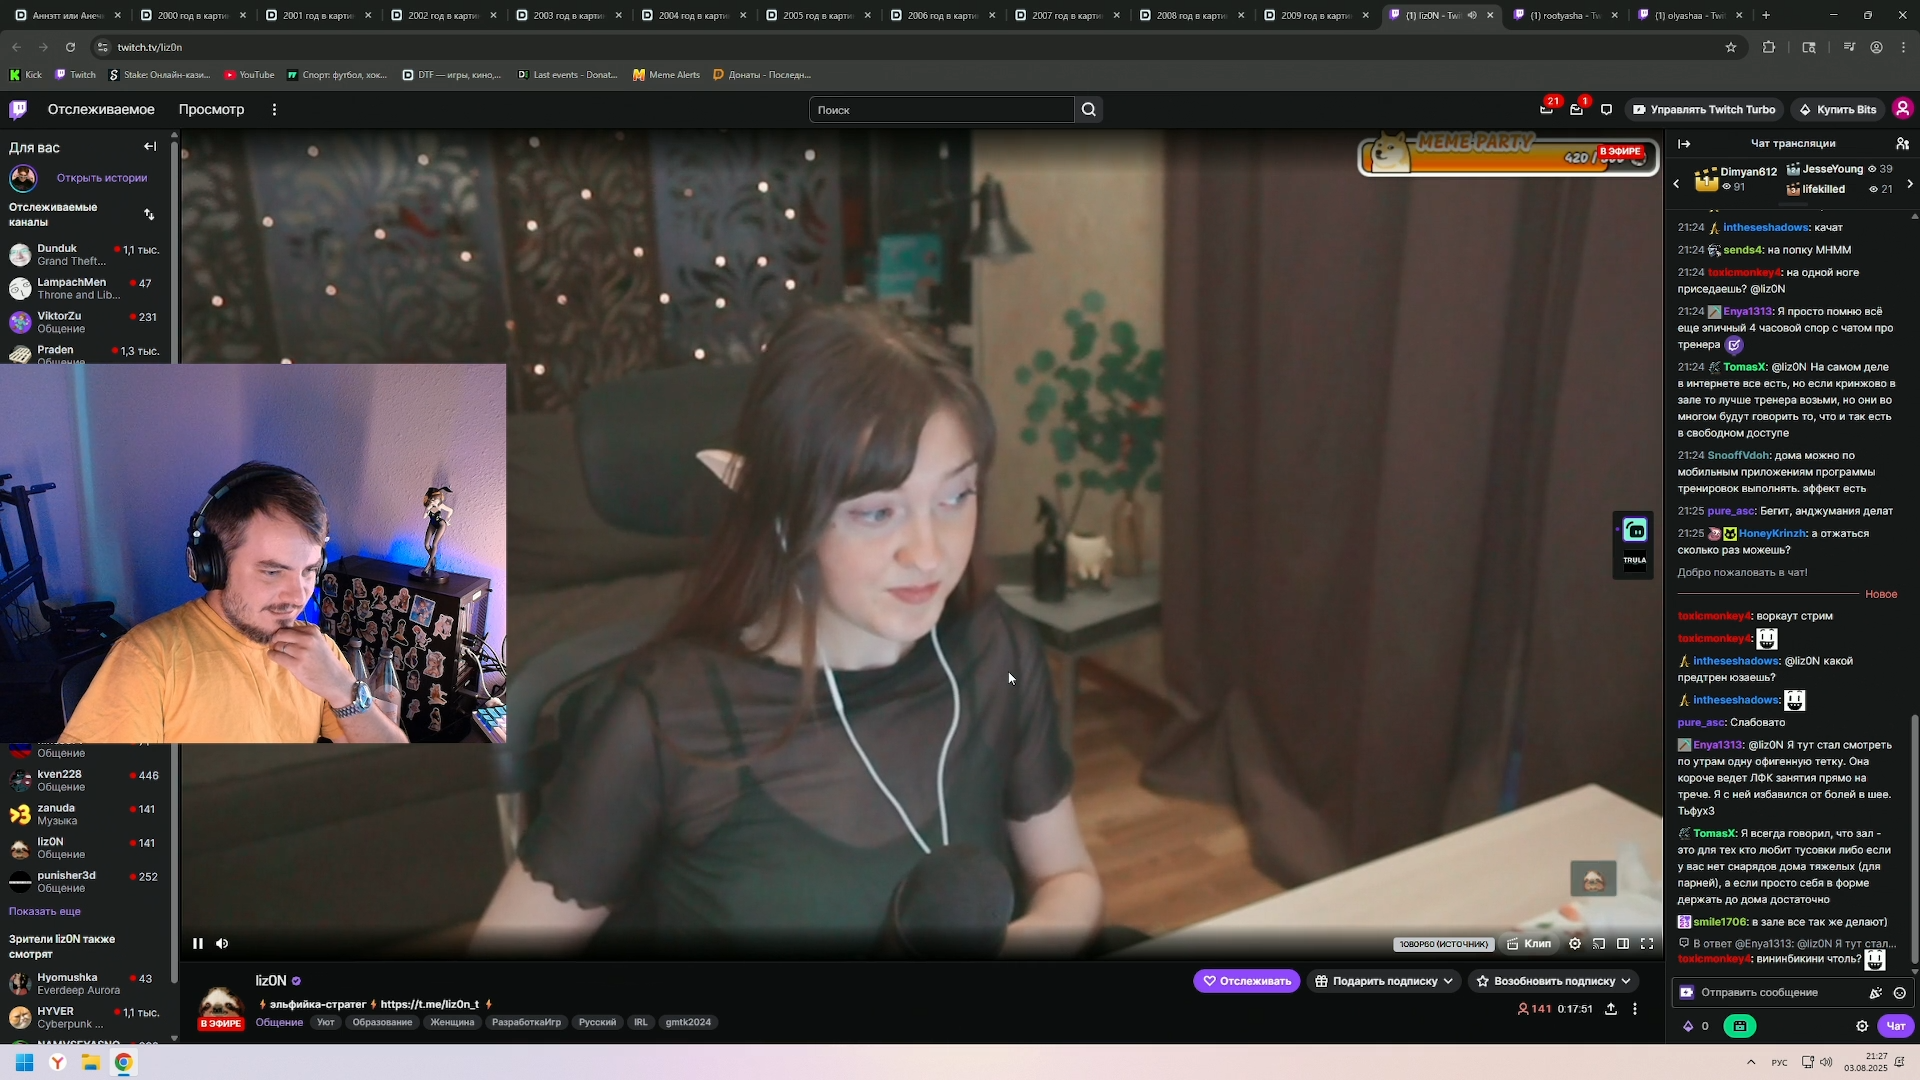Click the Отслеживать follow button

click(1246, 981)
